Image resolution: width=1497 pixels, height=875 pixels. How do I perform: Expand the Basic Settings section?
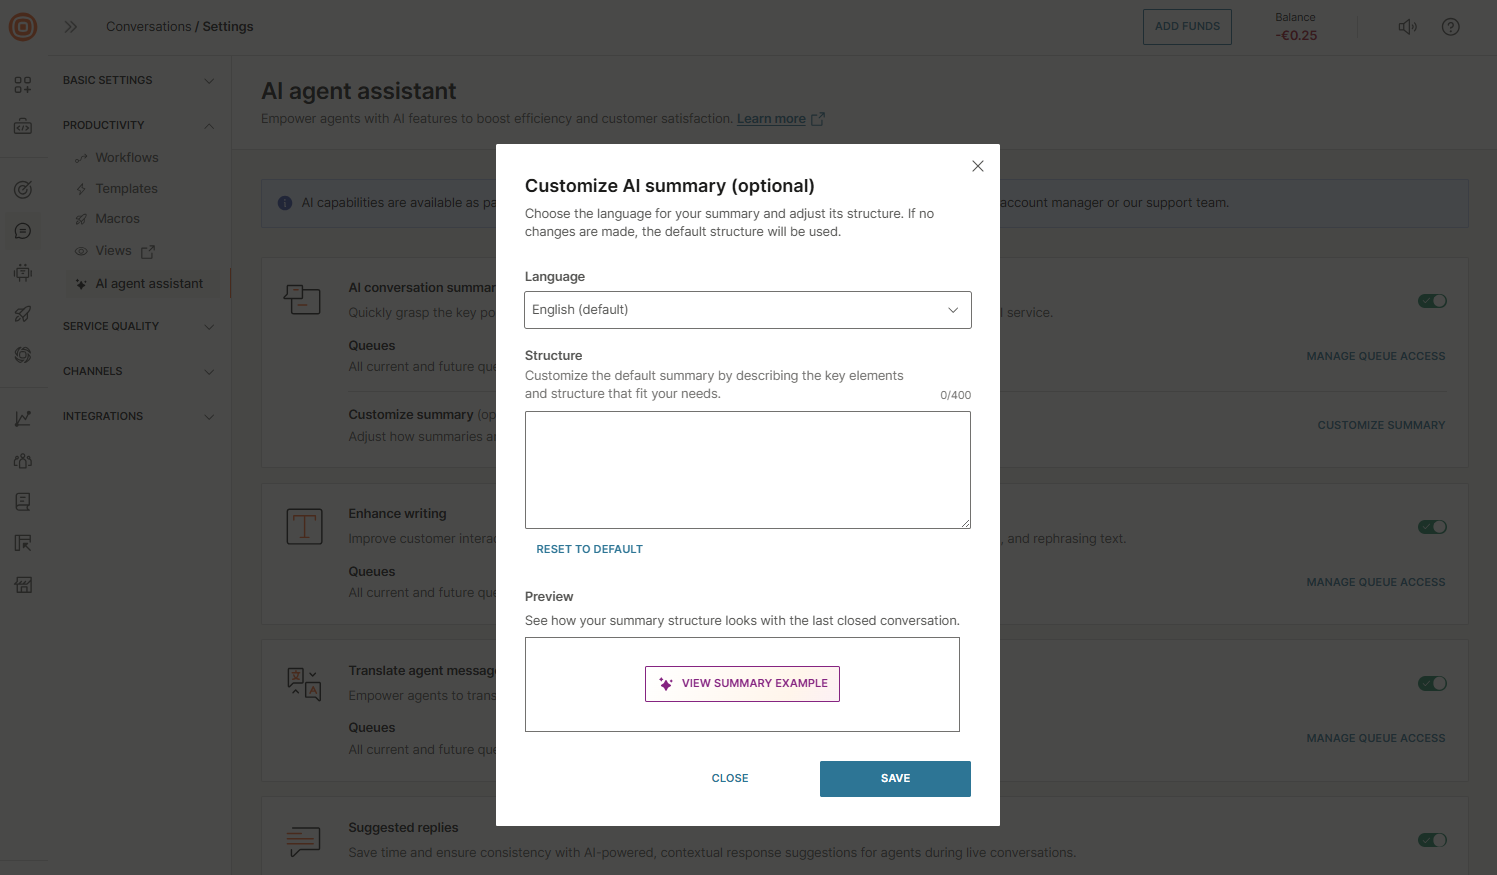(x=138, y=80)
